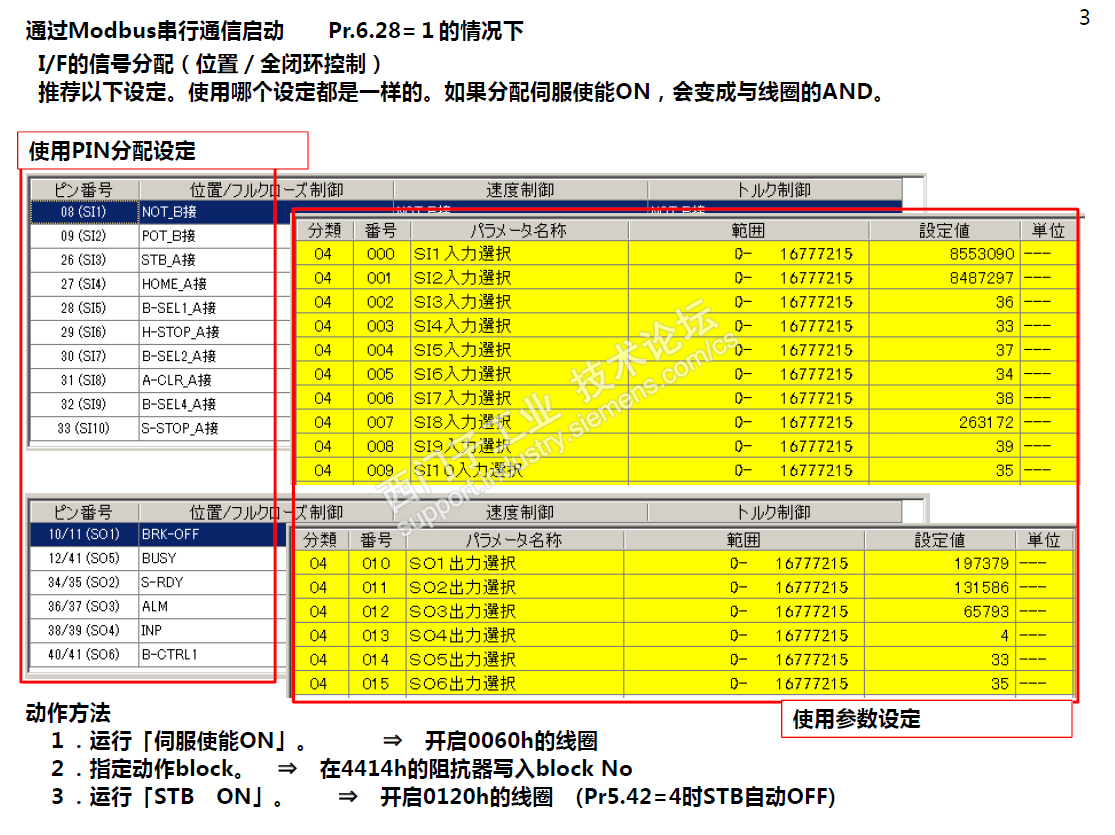Select pin 32 (SI9) row

pos(84,405)
